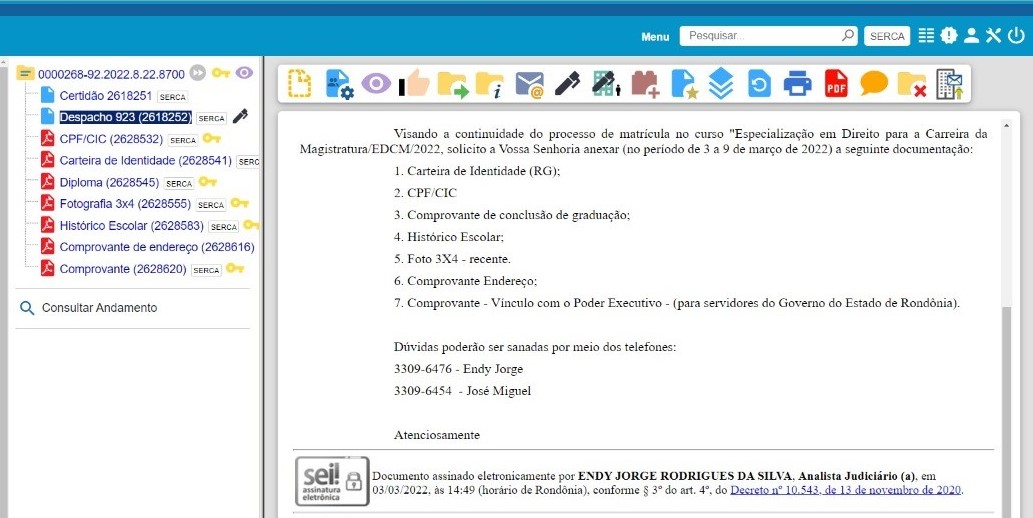
Task: Open the SERCA unit selector in header
Action: click(887, 36)
